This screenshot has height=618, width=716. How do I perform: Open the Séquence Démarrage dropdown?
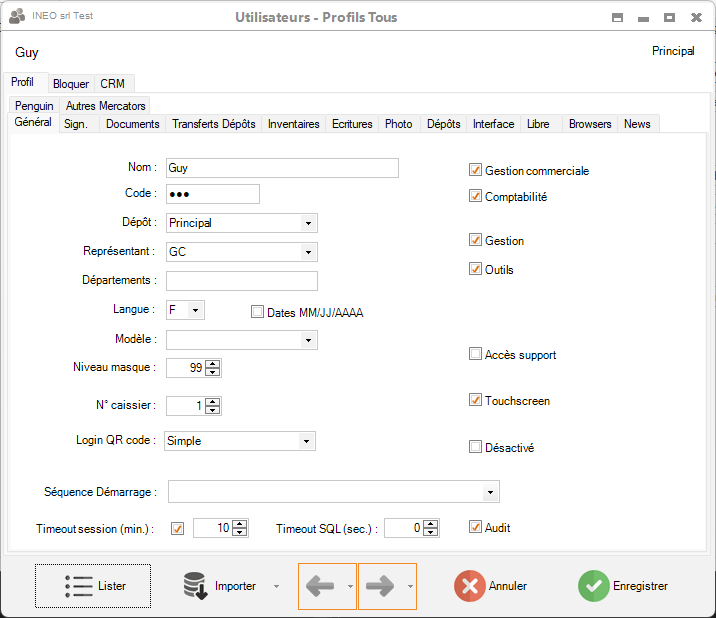[x=490, y=492]
